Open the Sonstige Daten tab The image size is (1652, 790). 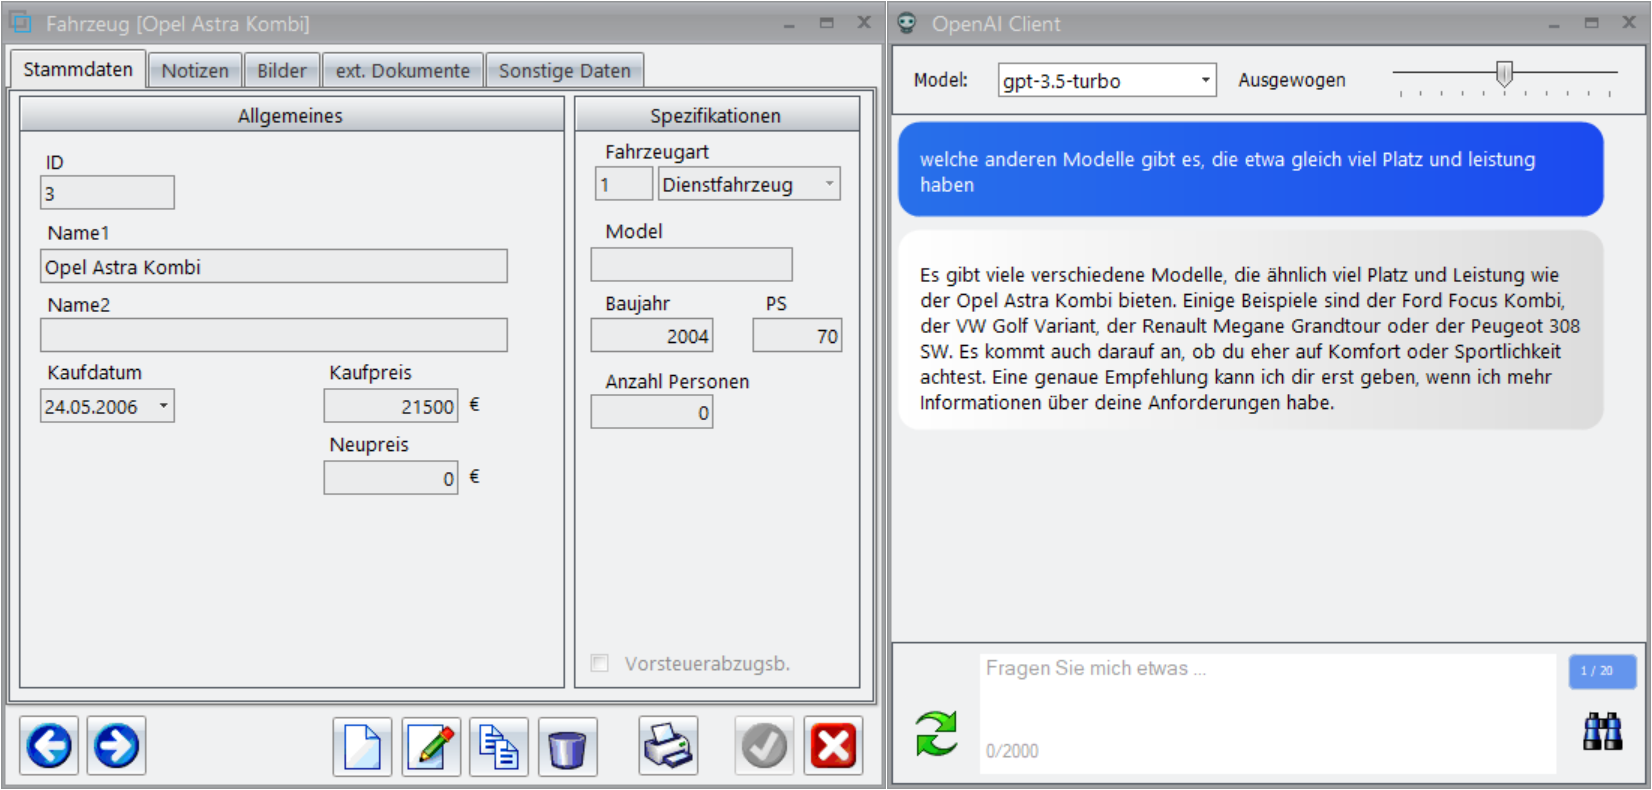point(565,71)
